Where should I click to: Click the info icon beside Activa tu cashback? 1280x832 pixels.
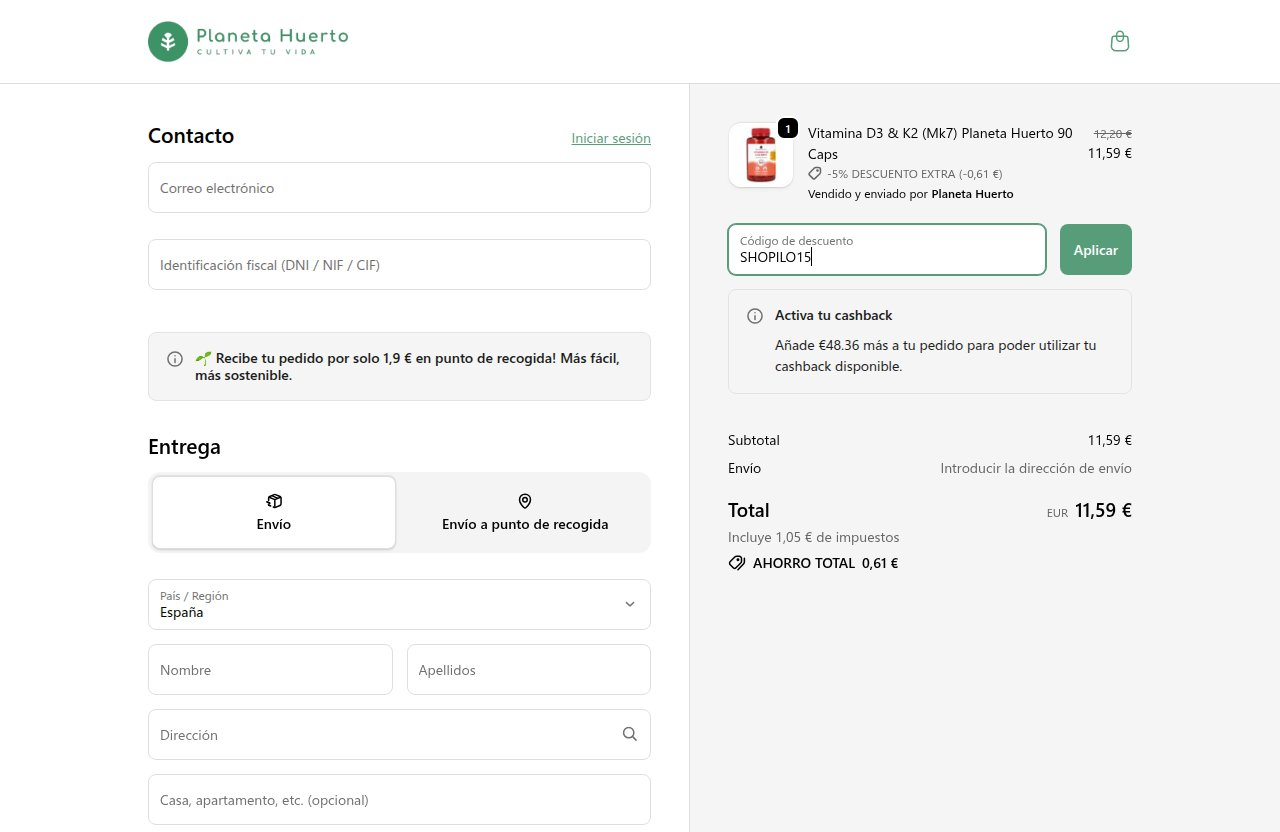click(755, 316)
